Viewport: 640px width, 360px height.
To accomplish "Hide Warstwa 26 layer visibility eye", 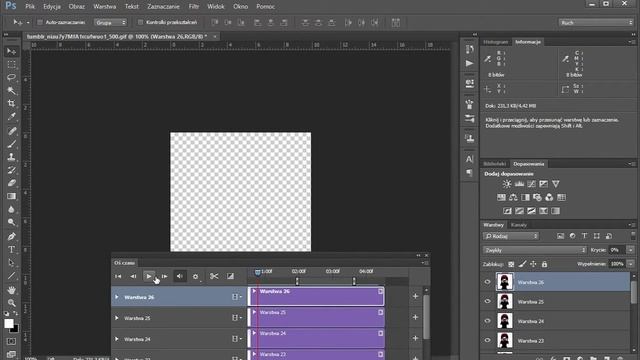I will pyautogui.click(x=487, y=282).
